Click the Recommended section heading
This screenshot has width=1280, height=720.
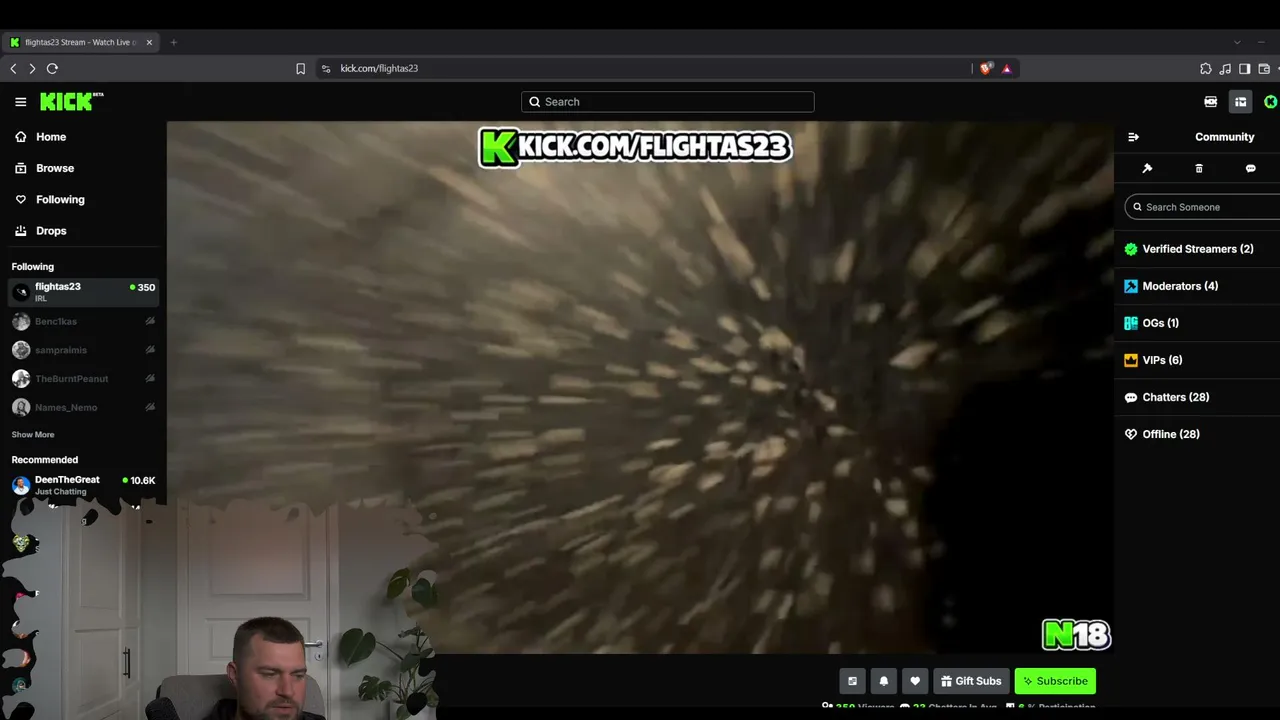click(45, 460)
